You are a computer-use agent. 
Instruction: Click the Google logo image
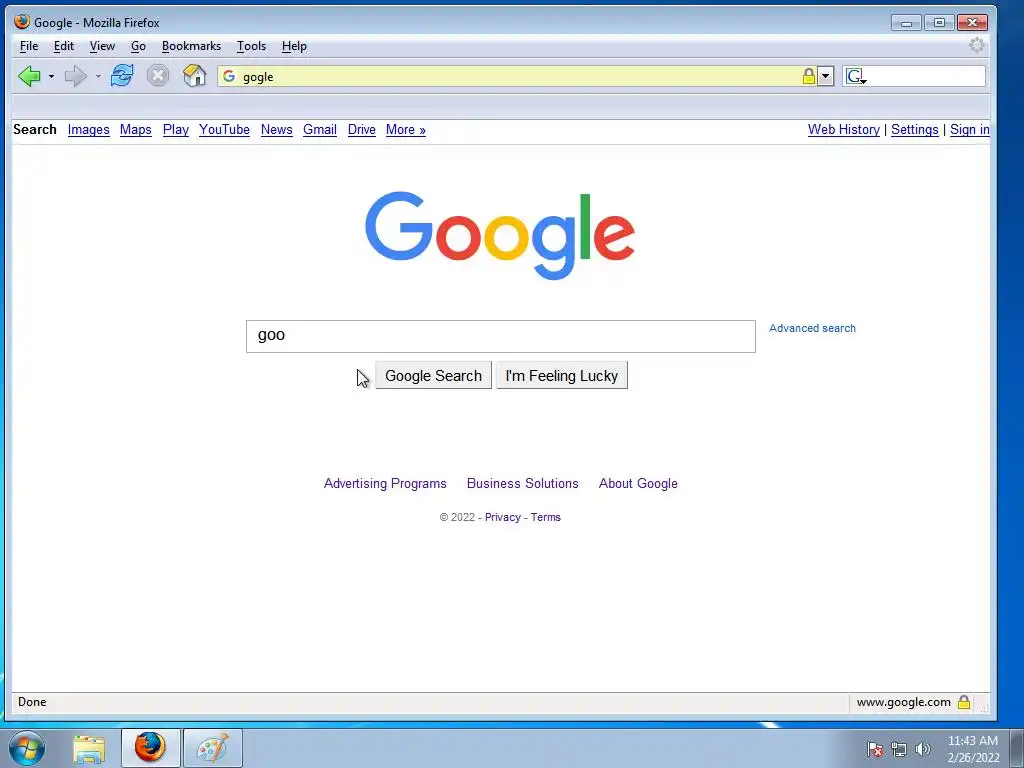coord(500,235)
